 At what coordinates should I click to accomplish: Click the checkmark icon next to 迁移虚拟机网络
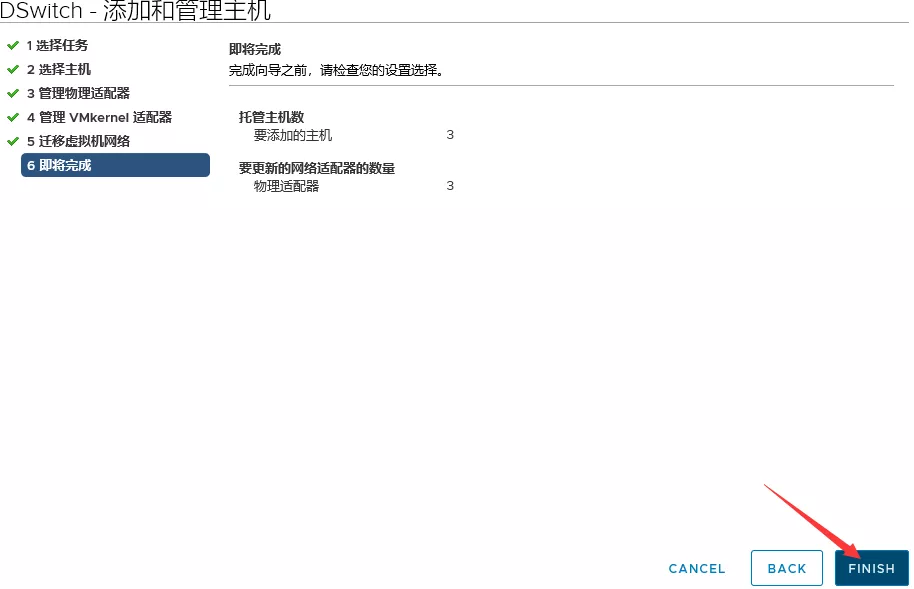point(13,142)
